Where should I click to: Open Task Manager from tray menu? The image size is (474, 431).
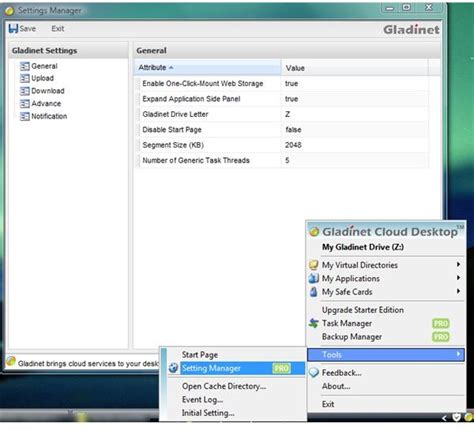pyautogui.click(x=386, y=323)
